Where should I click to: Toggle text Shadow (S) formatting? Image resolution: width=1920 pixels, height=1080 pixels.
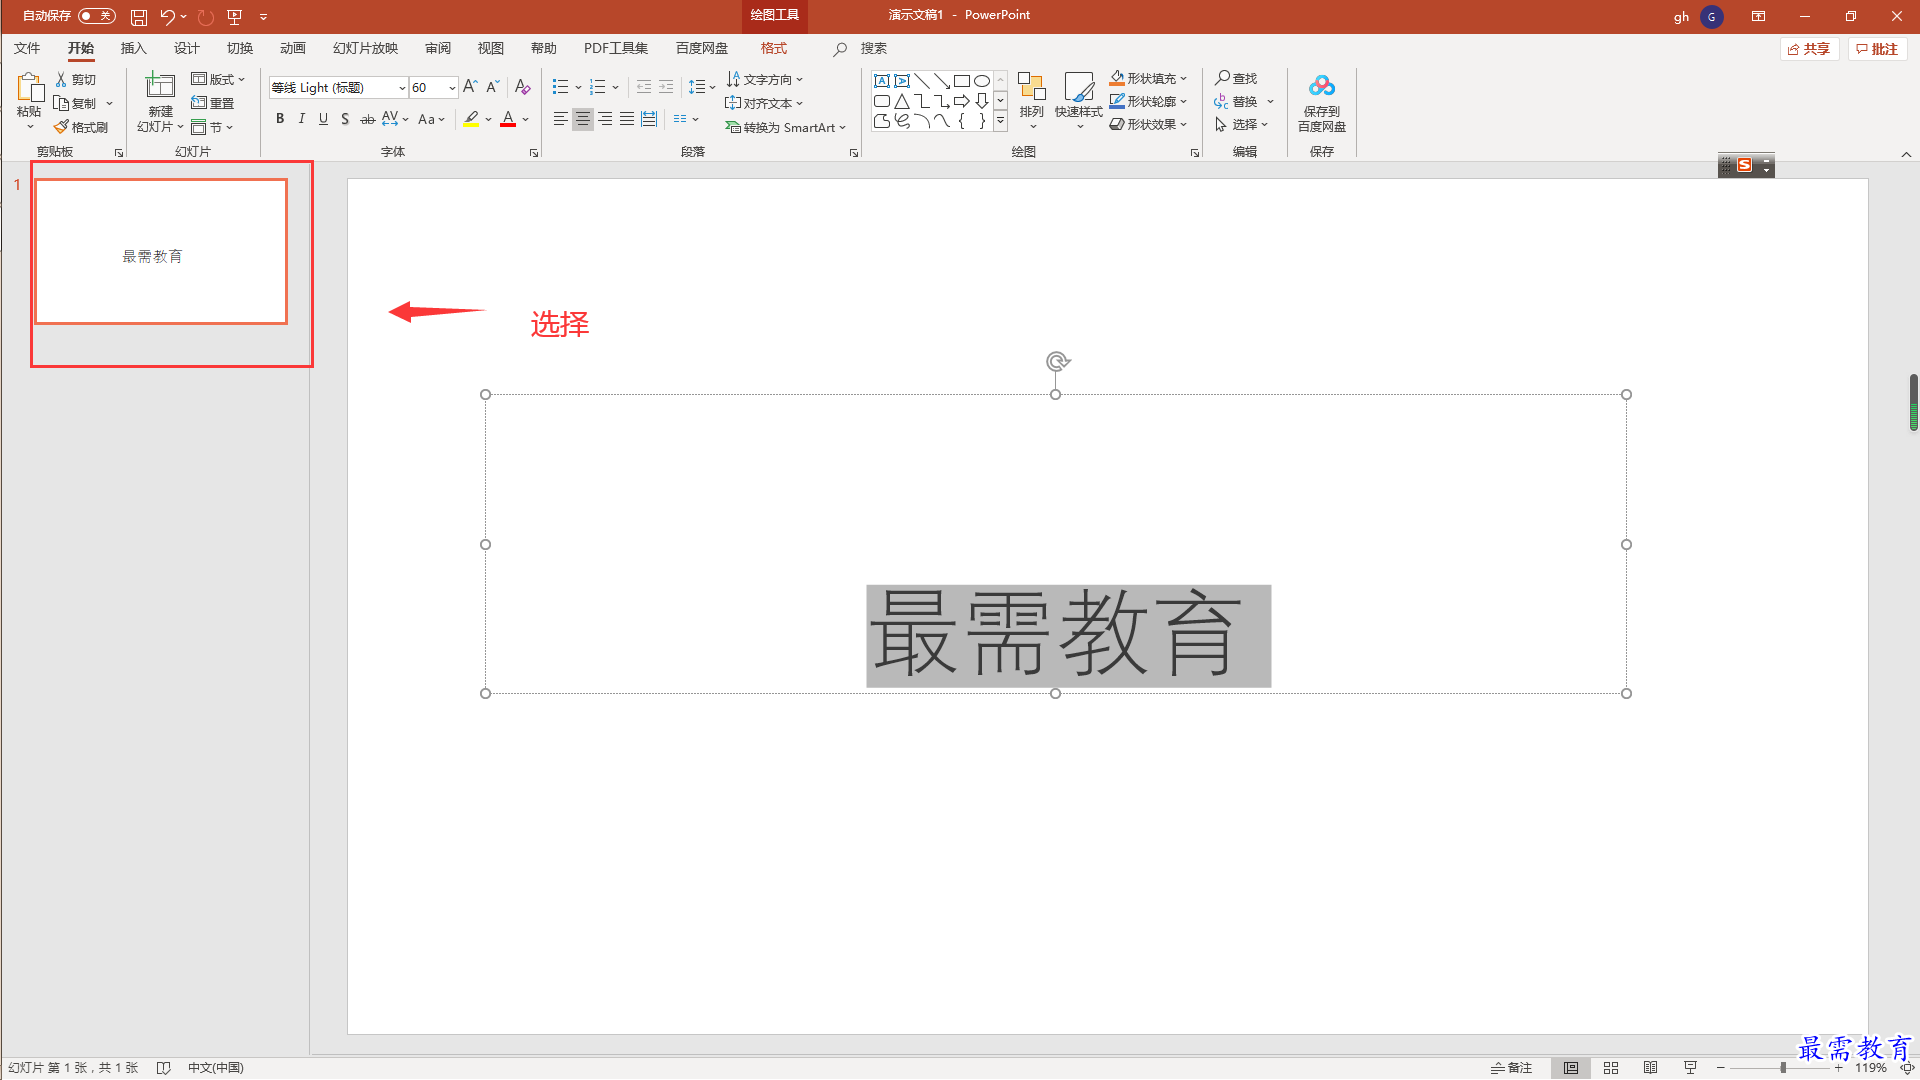(345, 119)
